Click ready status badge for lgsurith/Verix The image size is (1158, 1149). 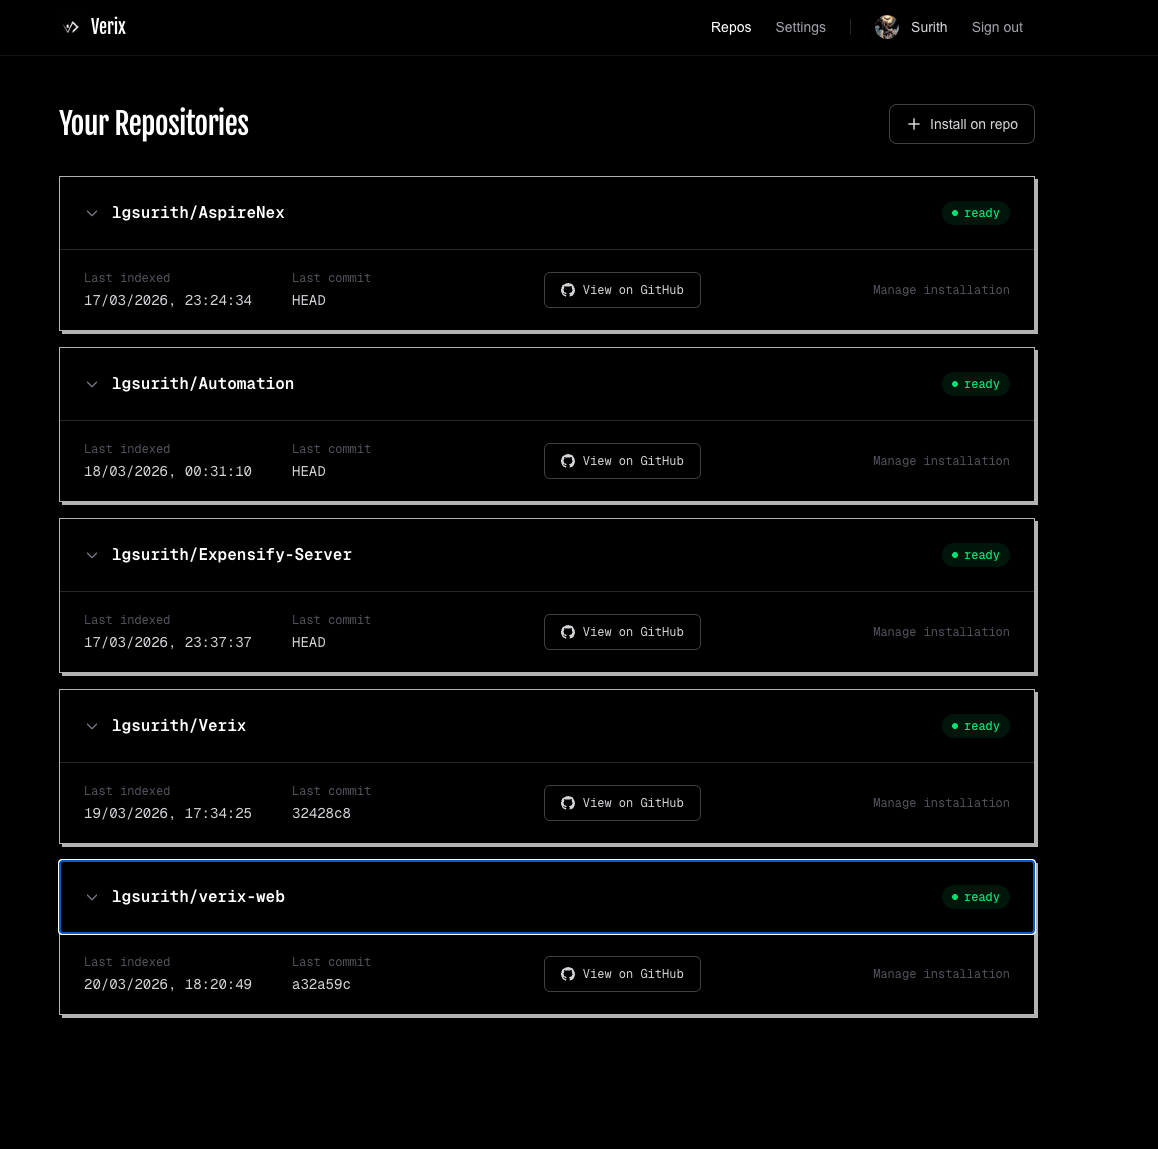[975, 726]
